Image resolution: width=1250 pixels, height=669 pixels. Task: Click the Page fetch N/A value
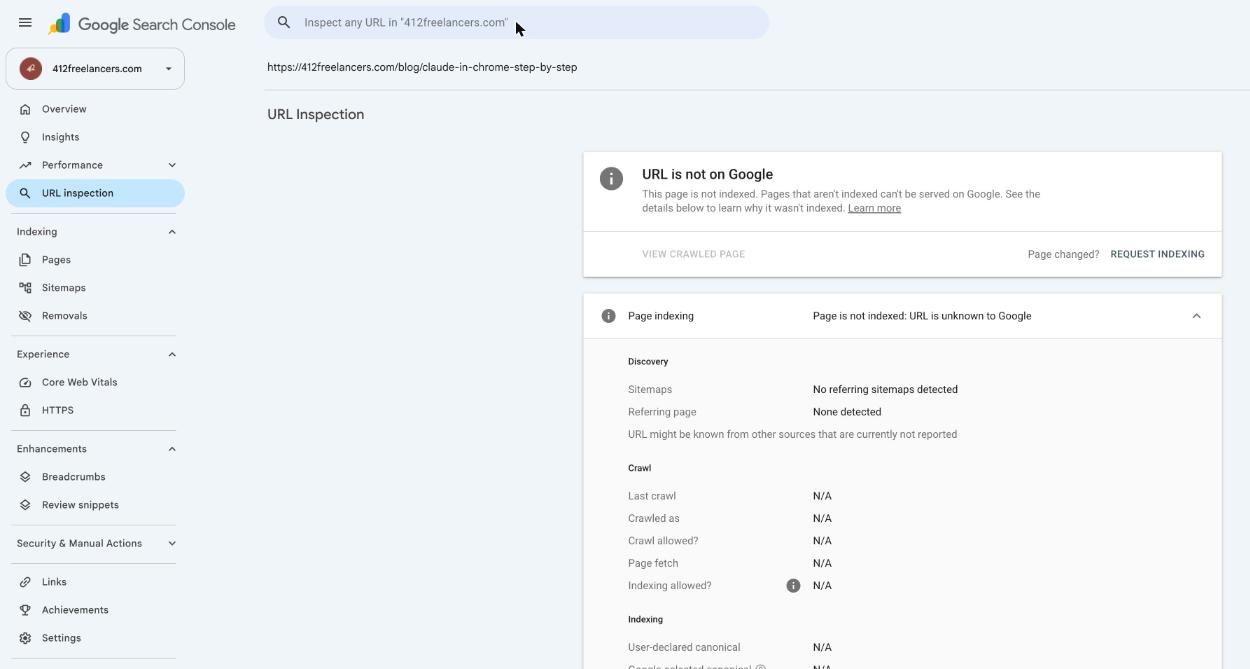coord(822,563)
